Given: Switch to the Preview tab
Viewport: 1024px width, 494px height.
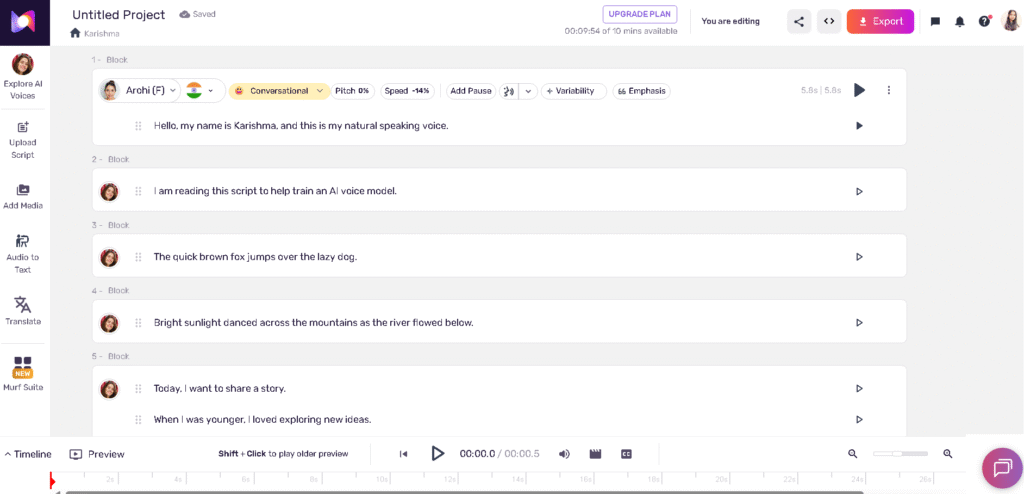Looking at the screenshot, I should (97, 454).
